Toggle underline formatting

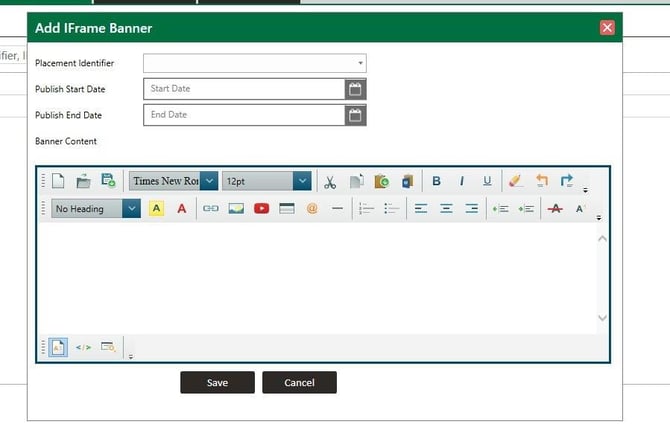point(487,181)
